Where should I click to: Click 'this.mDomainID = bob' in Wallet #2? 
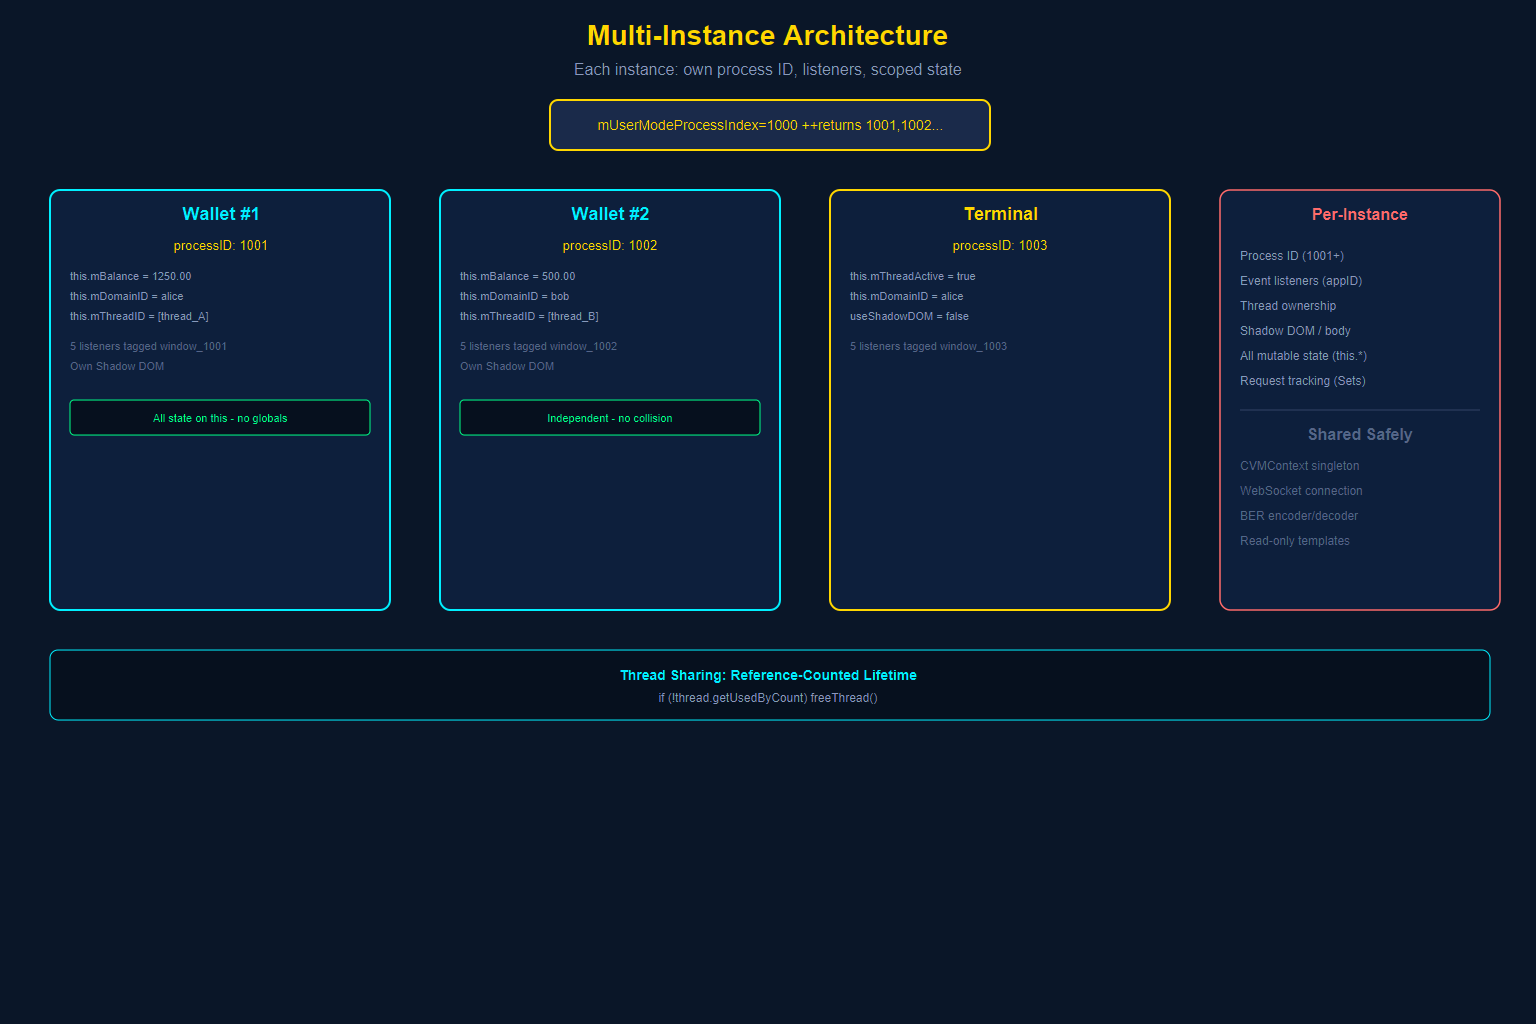click(514, 296)
